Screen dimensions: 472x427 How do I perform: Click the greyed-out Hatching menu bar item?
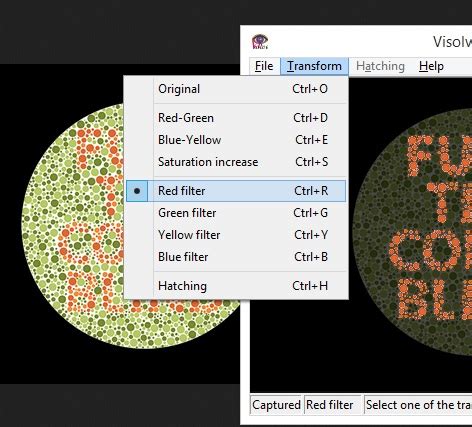click(x=380, y=66)
